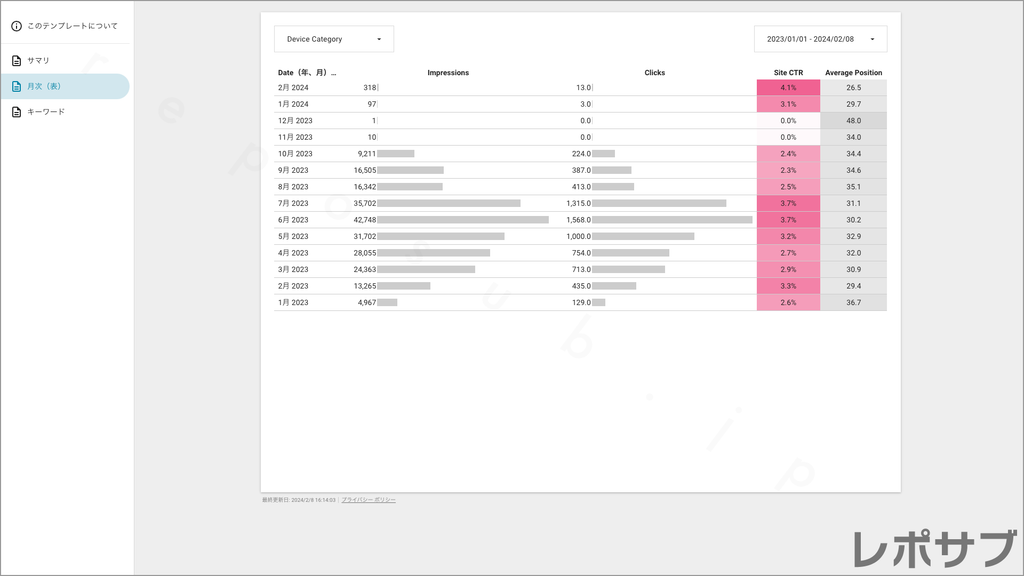Open このテンプレートについて page
The height and width of the screenshot is (576, 1024).
tap(72, 26)
